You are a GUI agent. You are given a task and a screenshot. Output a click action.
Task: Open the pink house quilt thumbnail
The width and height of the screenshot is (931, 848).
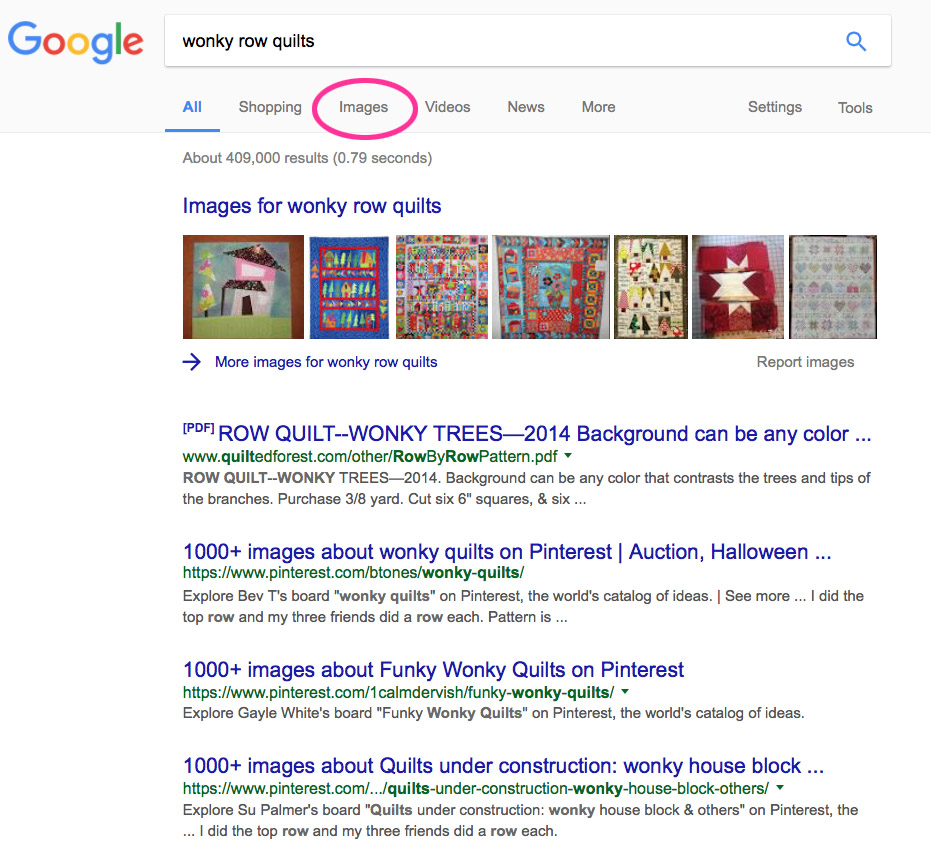click(x=243, y=287)
